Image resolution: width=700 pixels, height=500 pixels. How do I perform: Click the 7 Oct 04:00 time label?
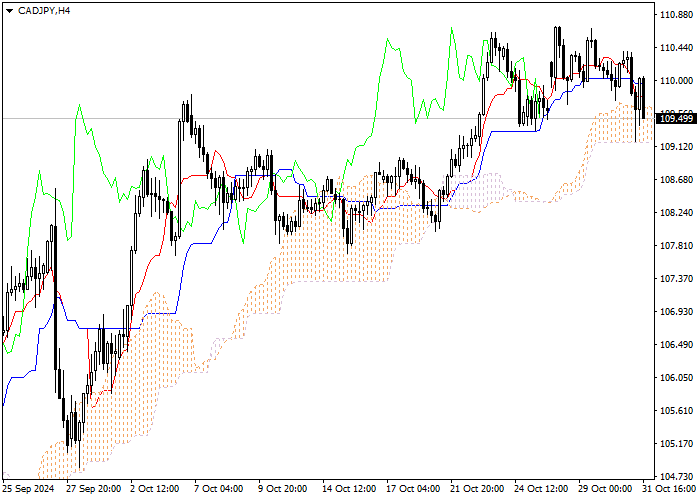coord(219,489)
